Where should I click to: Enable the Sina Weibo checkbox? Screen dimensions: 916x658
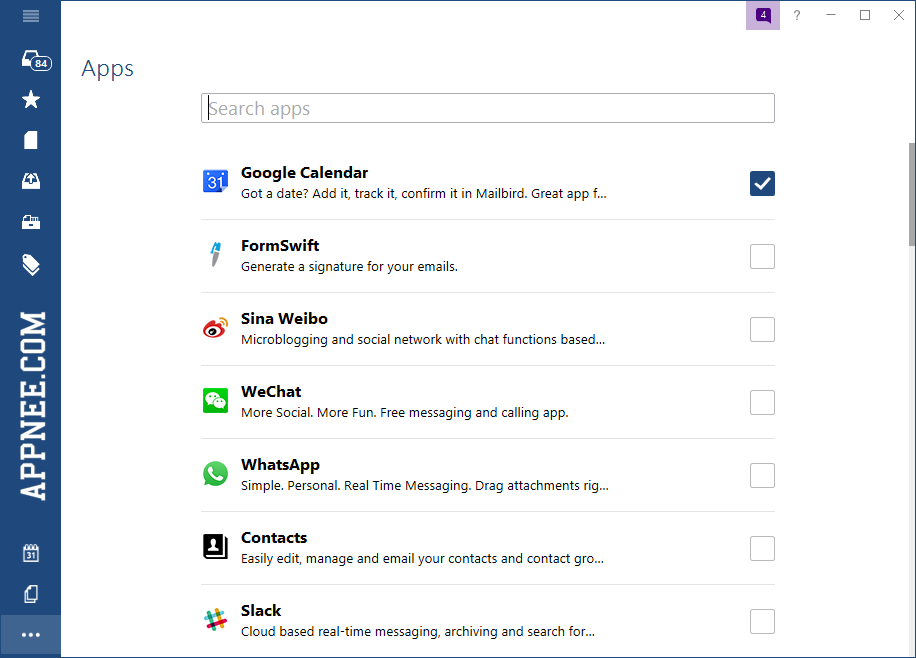pyautogui.click(x=762, y=330)
